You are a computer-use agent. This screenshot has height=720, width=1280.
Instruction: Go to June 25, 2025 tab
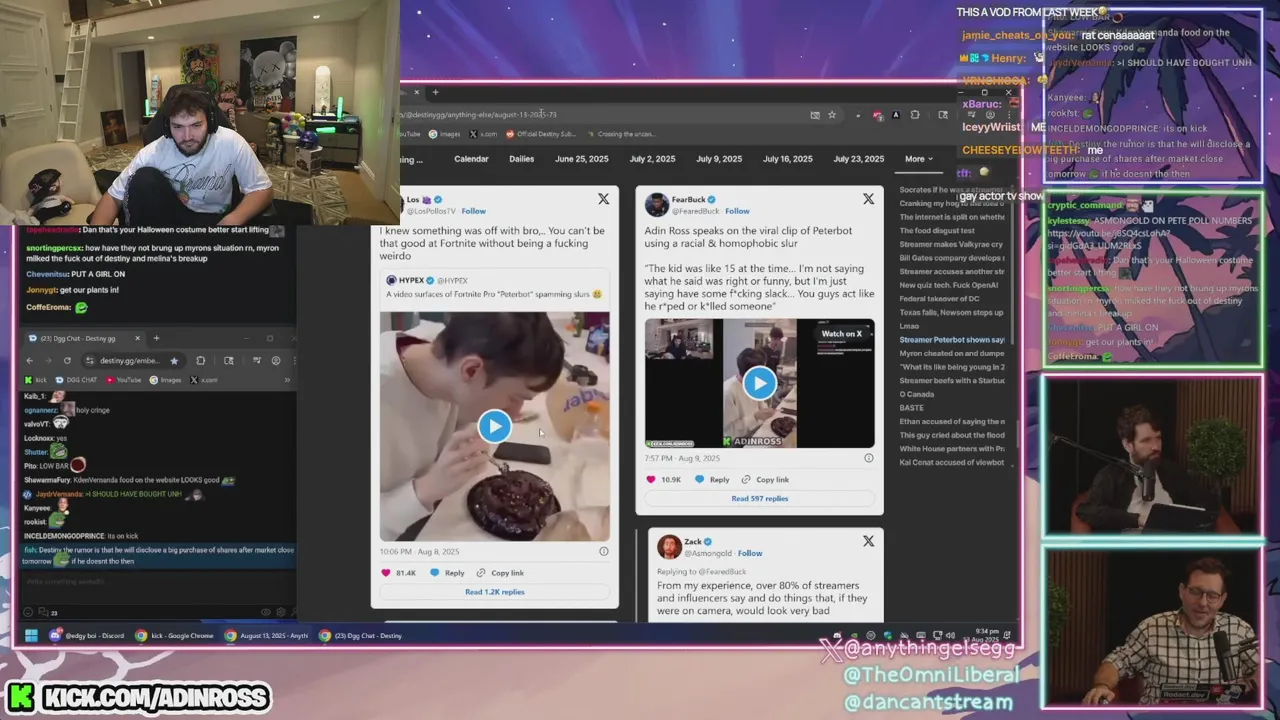click(582, 159)
